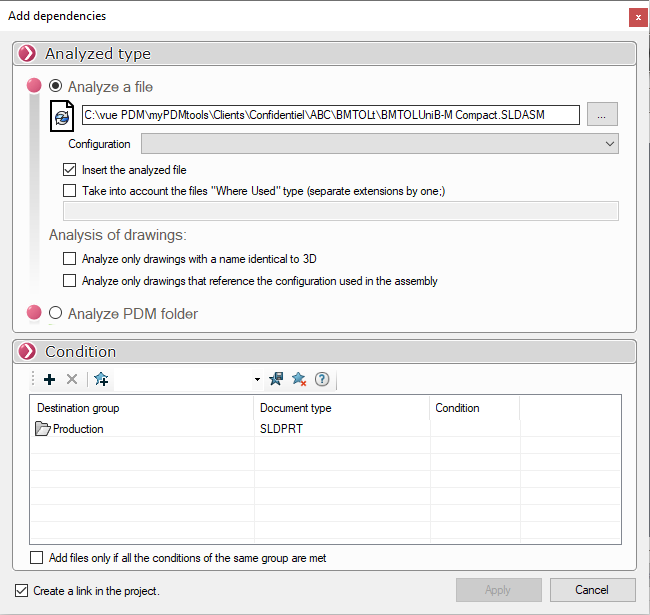
Task: Click the save favorite icon
Action: [276, 379]
